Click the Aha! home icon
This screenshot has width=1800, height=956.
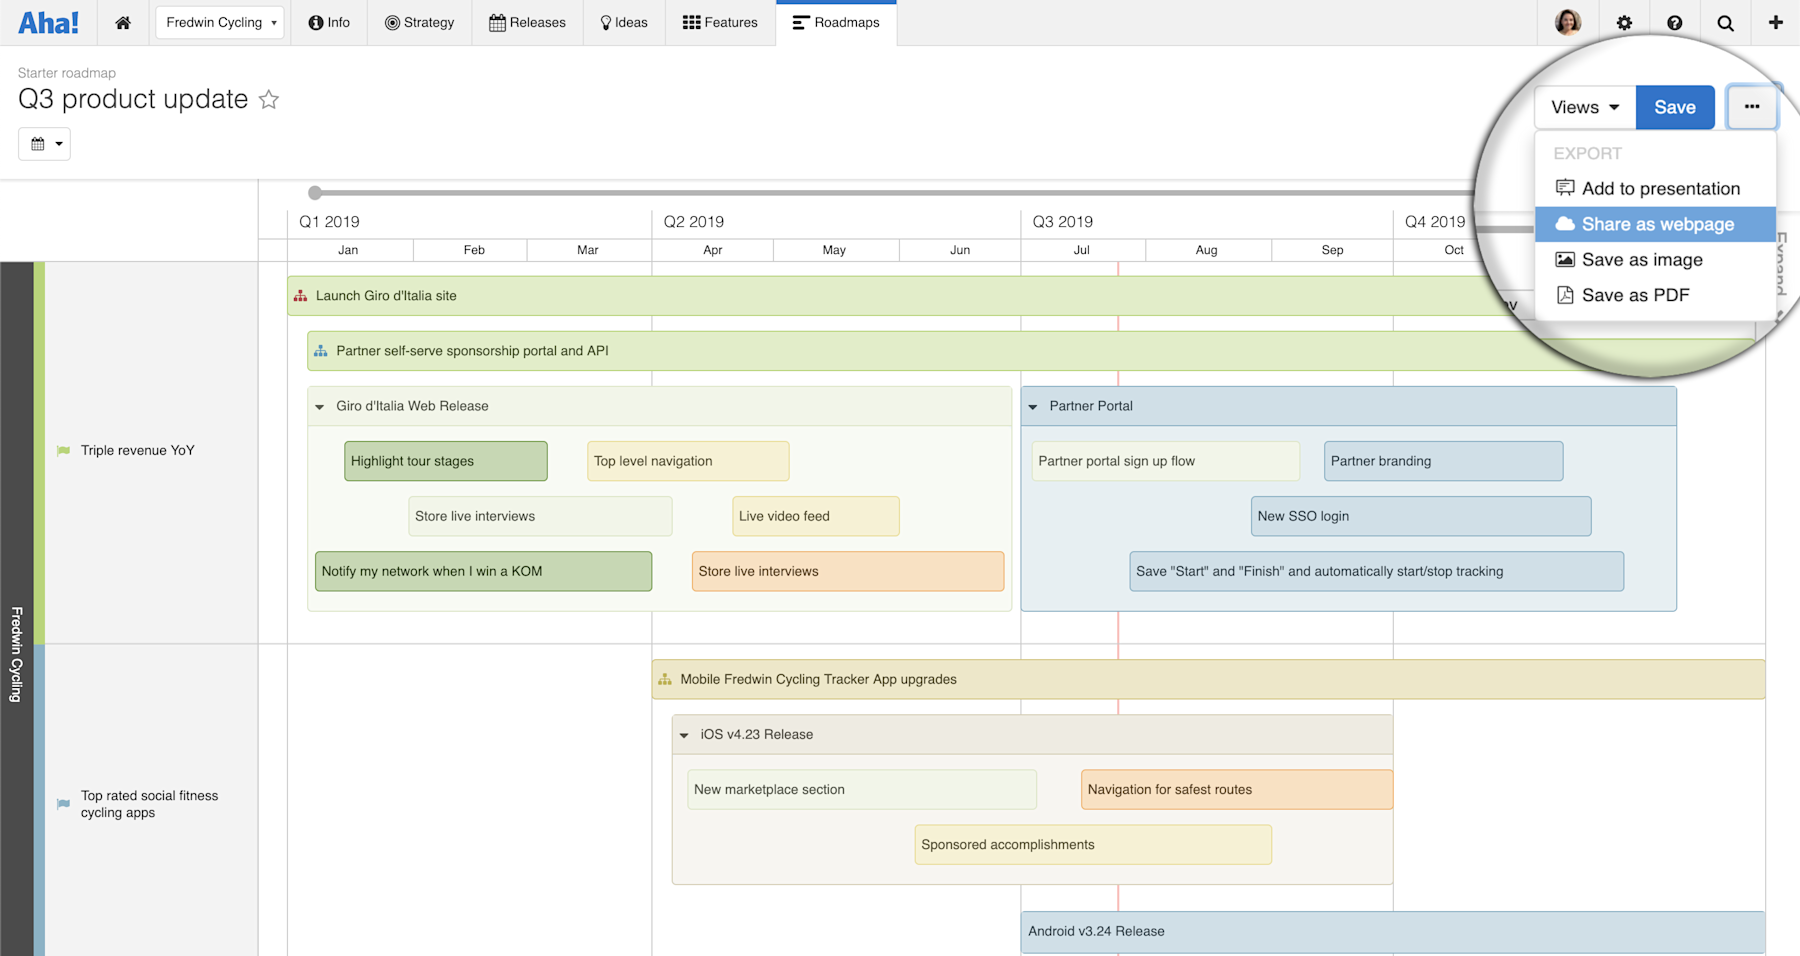[123, 22]
